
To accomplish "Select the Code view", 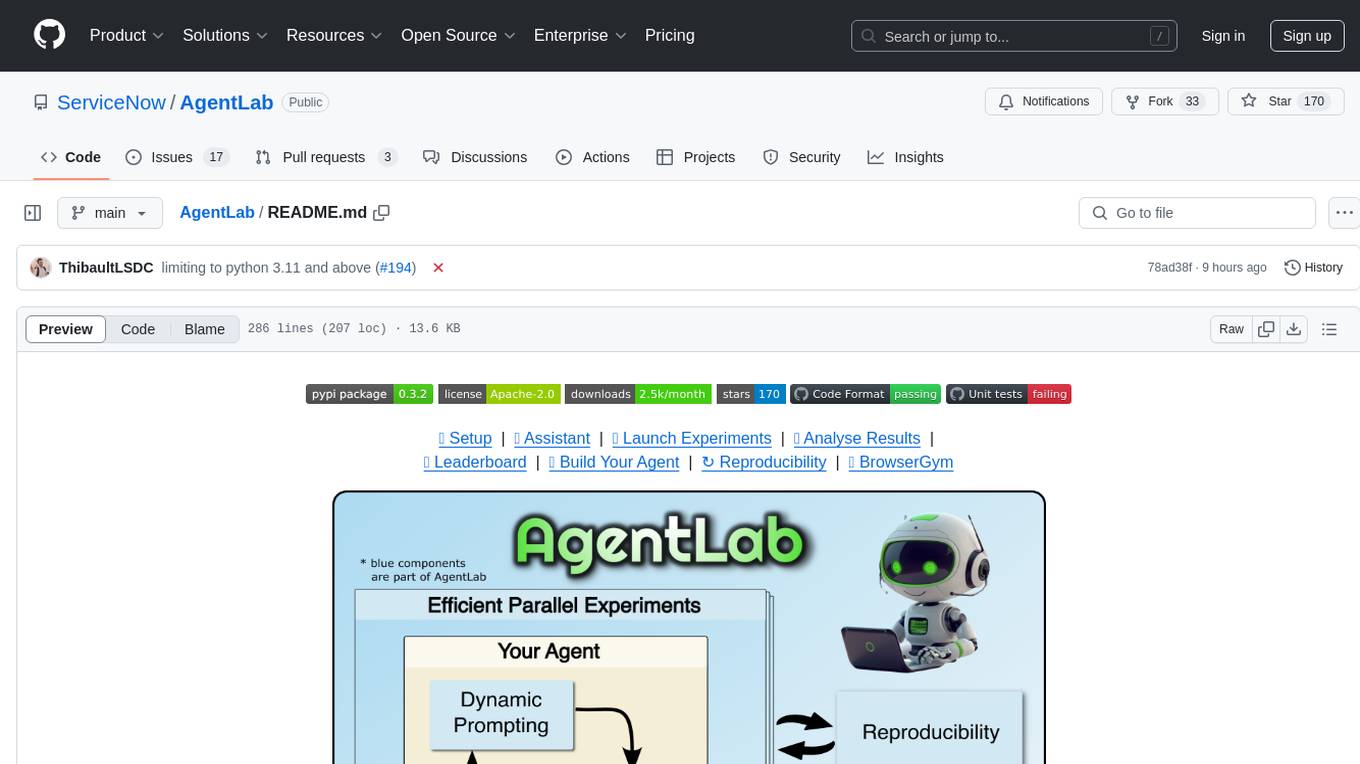I will tap(138, 329).
